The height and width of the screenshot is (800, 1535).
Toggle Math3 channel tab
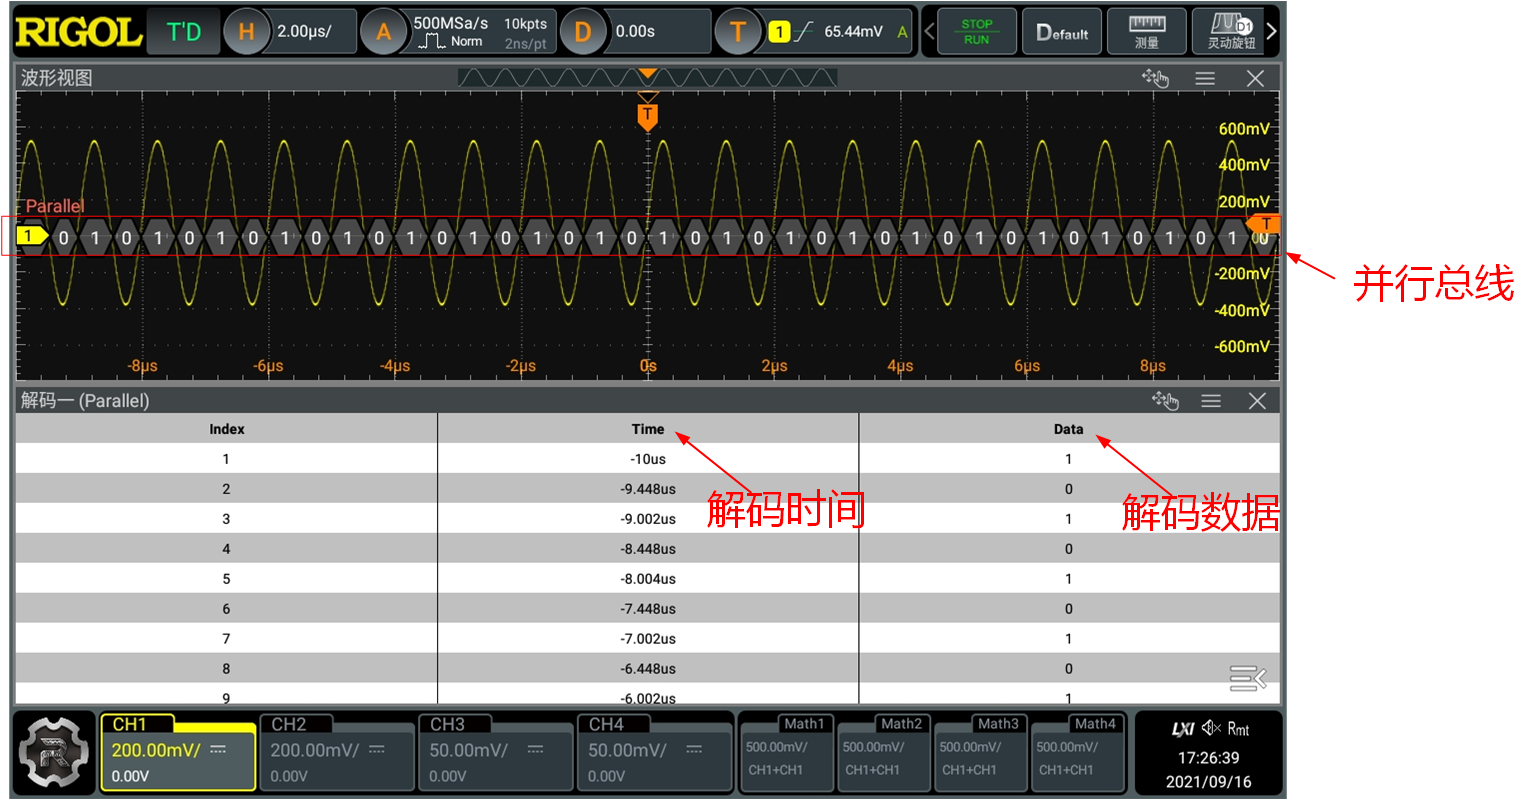click(979, 753)
